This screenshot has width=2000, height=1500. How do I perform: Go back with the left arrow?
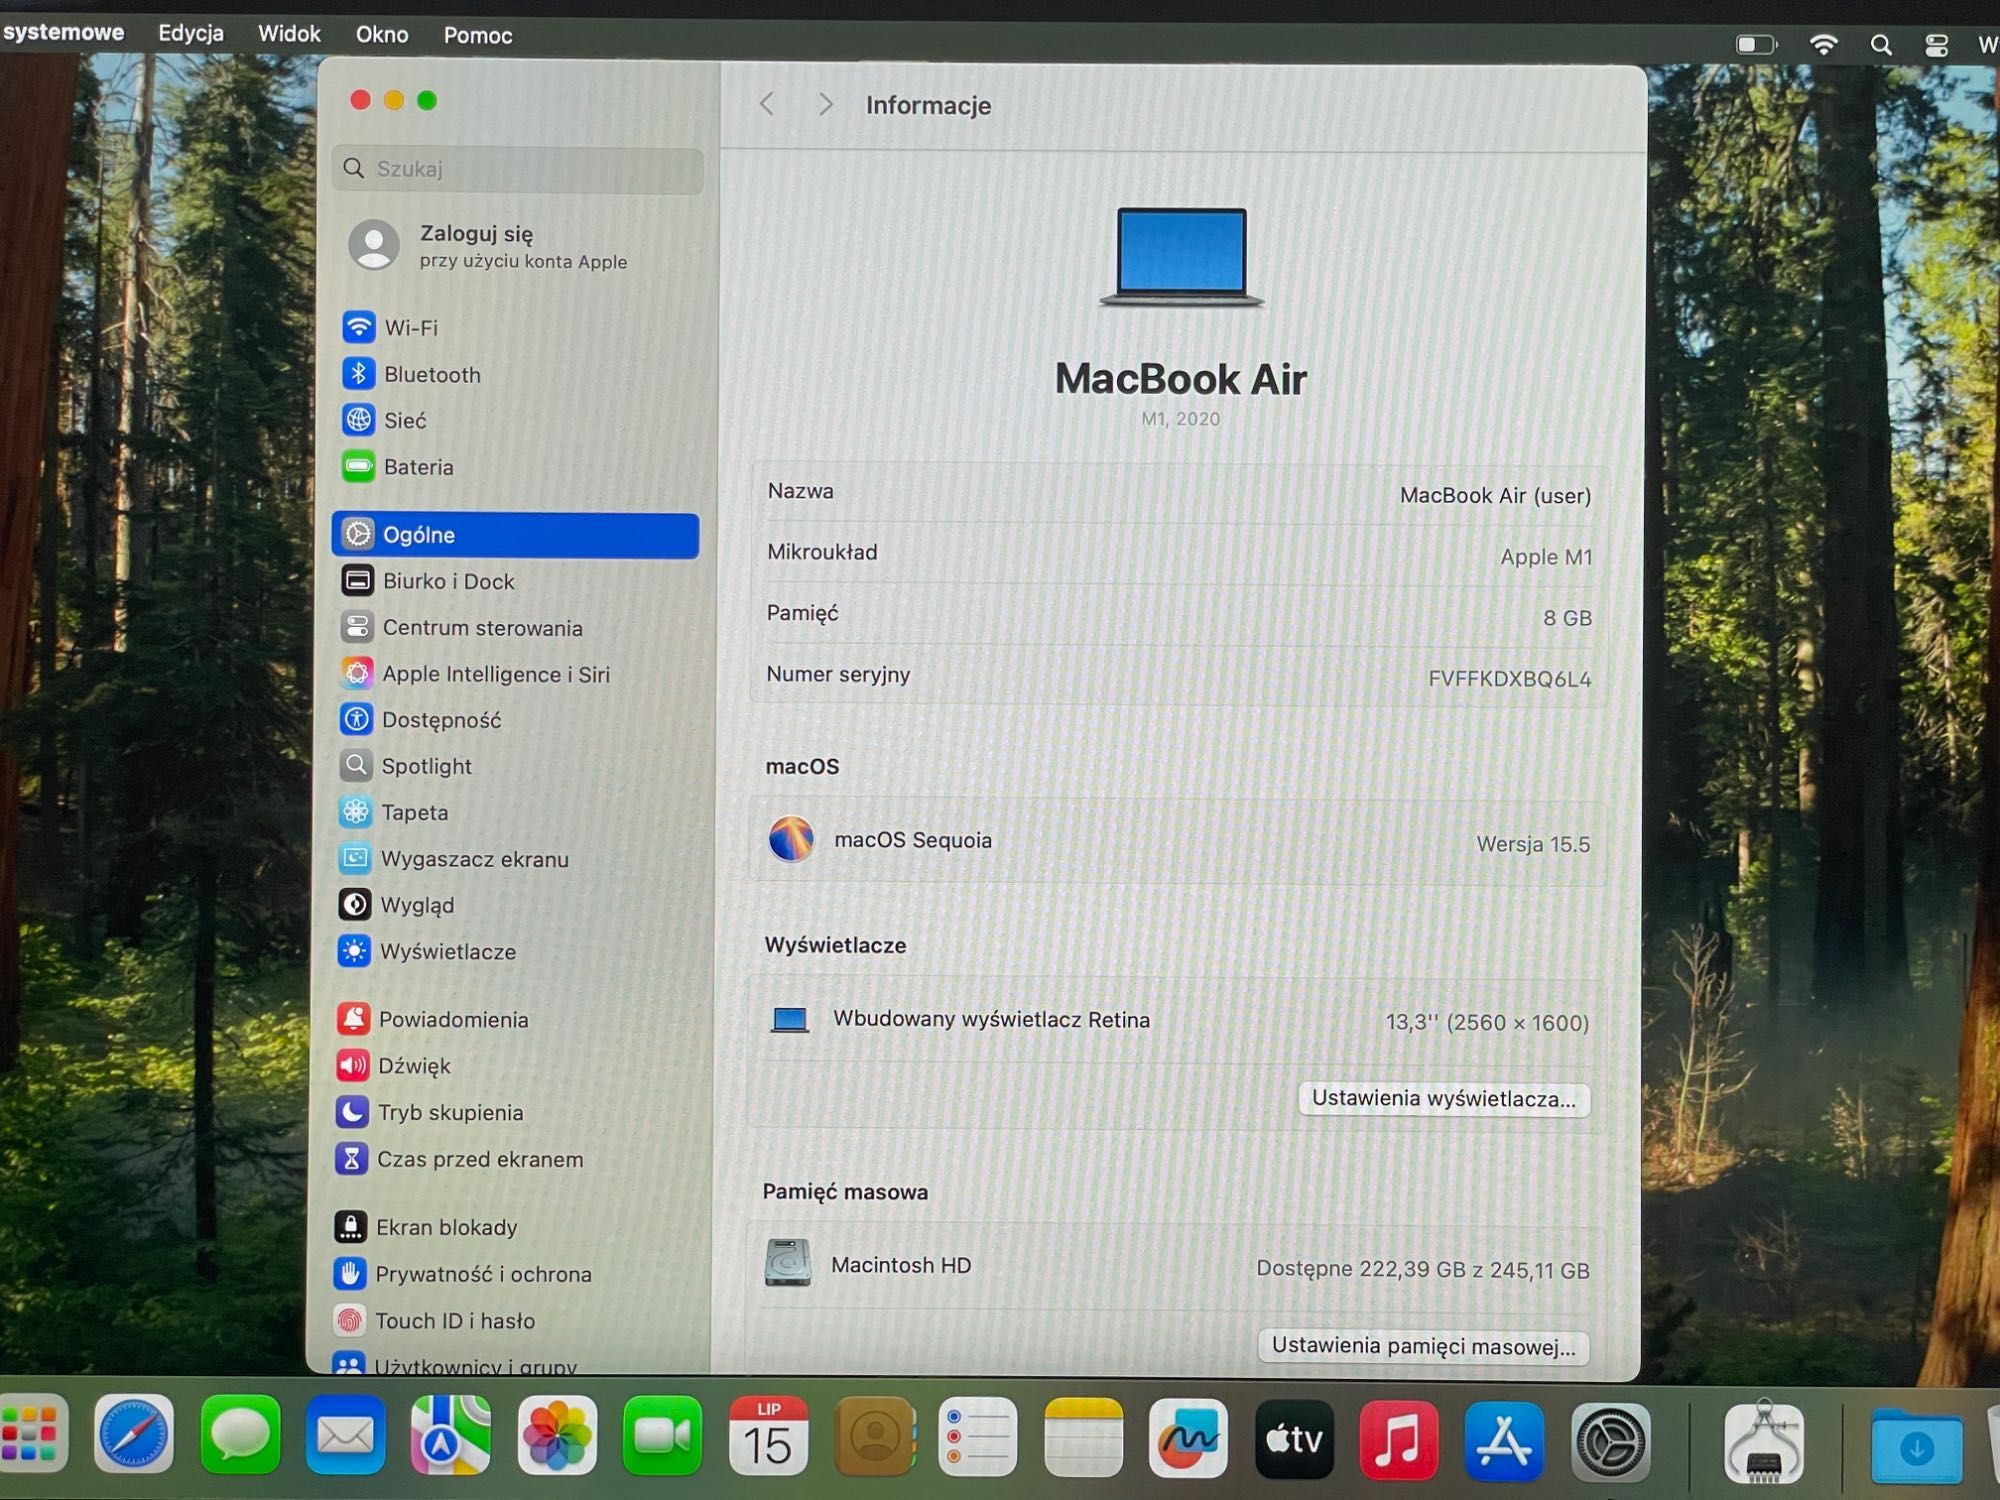pyautogui.click(x=767, y=104)
